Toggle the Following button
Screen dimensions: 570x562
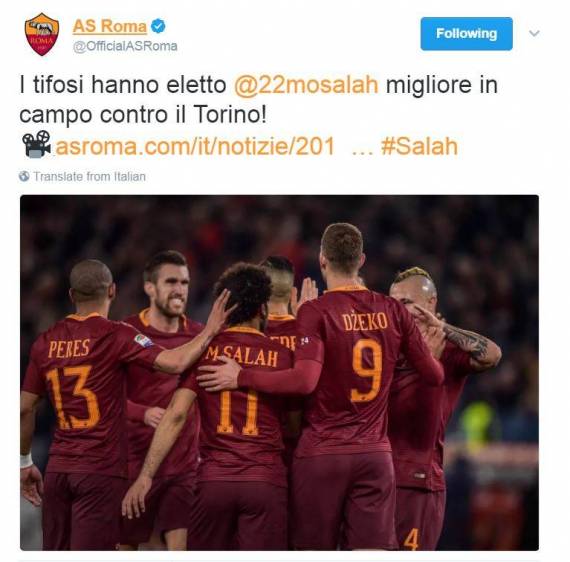point(466,34)
